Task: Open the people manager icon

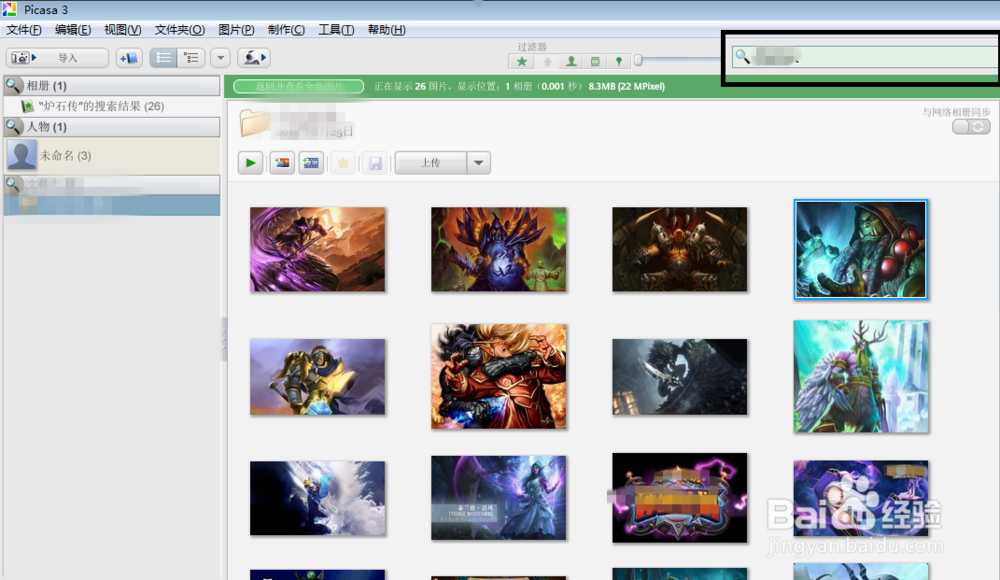Action: click(253, 58)
